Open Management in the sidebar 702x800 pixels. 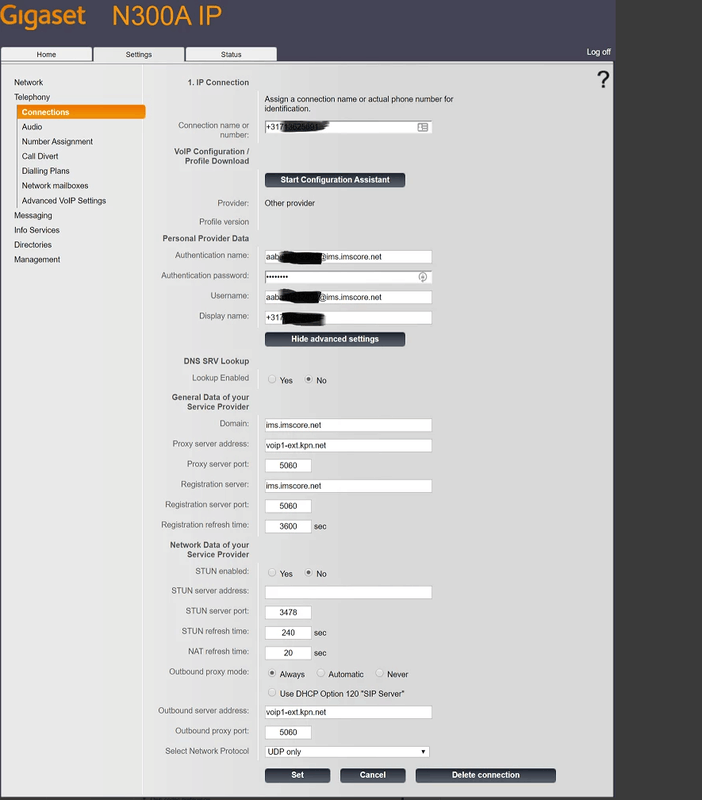click(37, 259)
